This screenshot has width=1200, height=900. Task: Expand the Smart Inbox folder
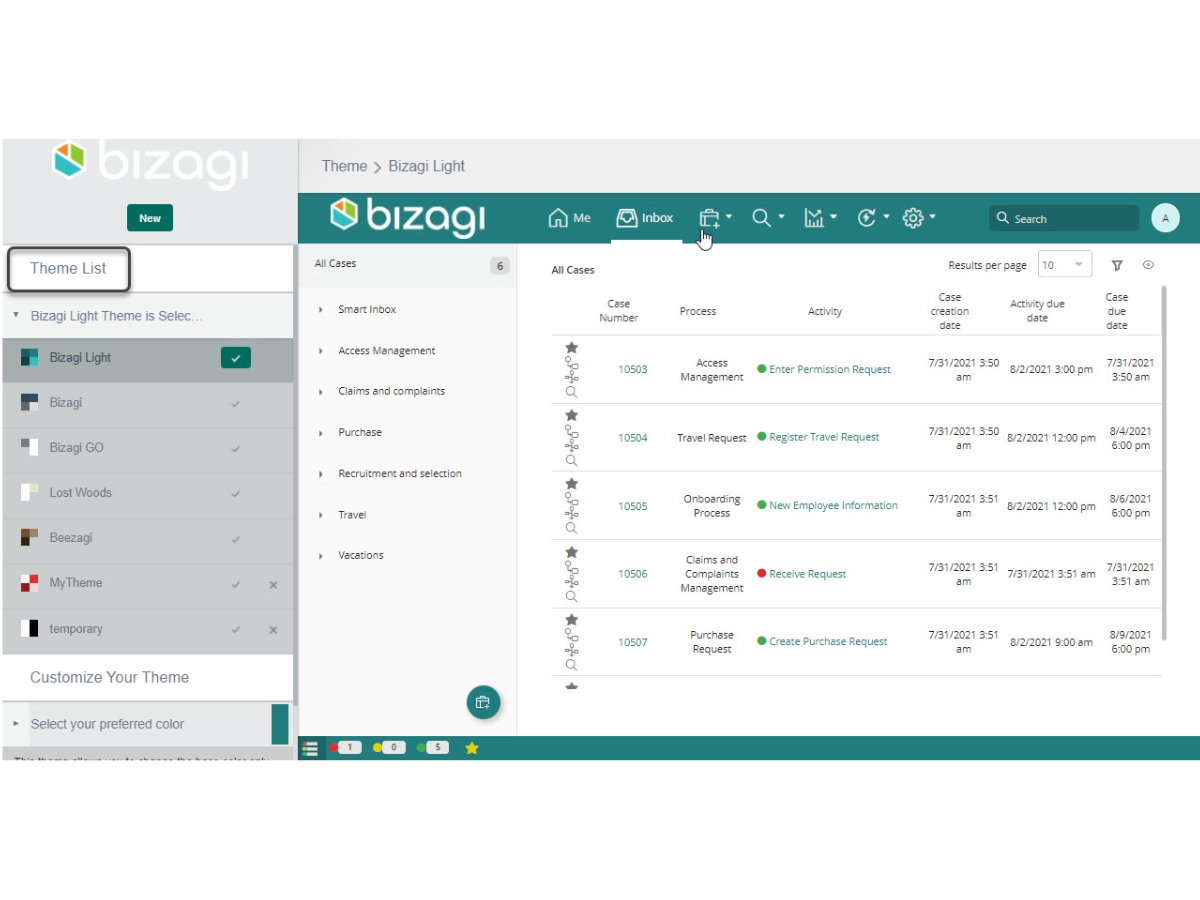[x=321, y=310]
